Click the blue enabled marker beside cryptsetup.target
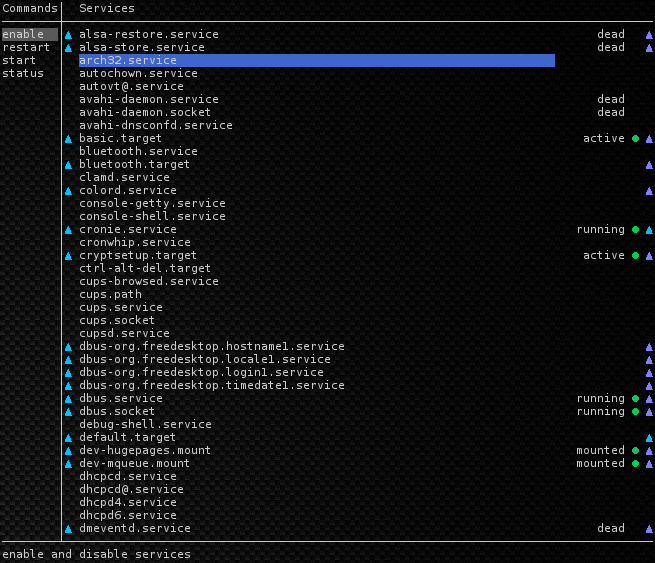Viewport: 655px width, 563px height. coord(68,256)
